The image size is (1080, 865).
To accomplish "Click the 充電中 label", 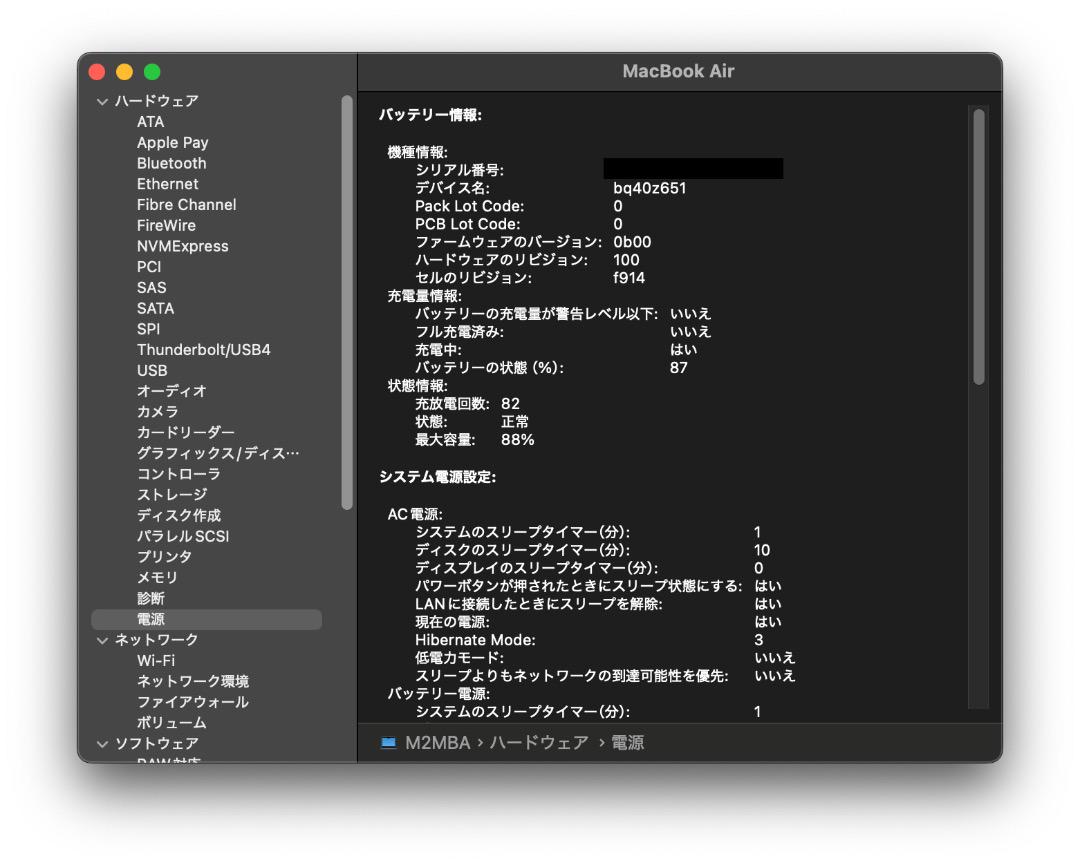I will pyautogui.click(x=438, y=350).
